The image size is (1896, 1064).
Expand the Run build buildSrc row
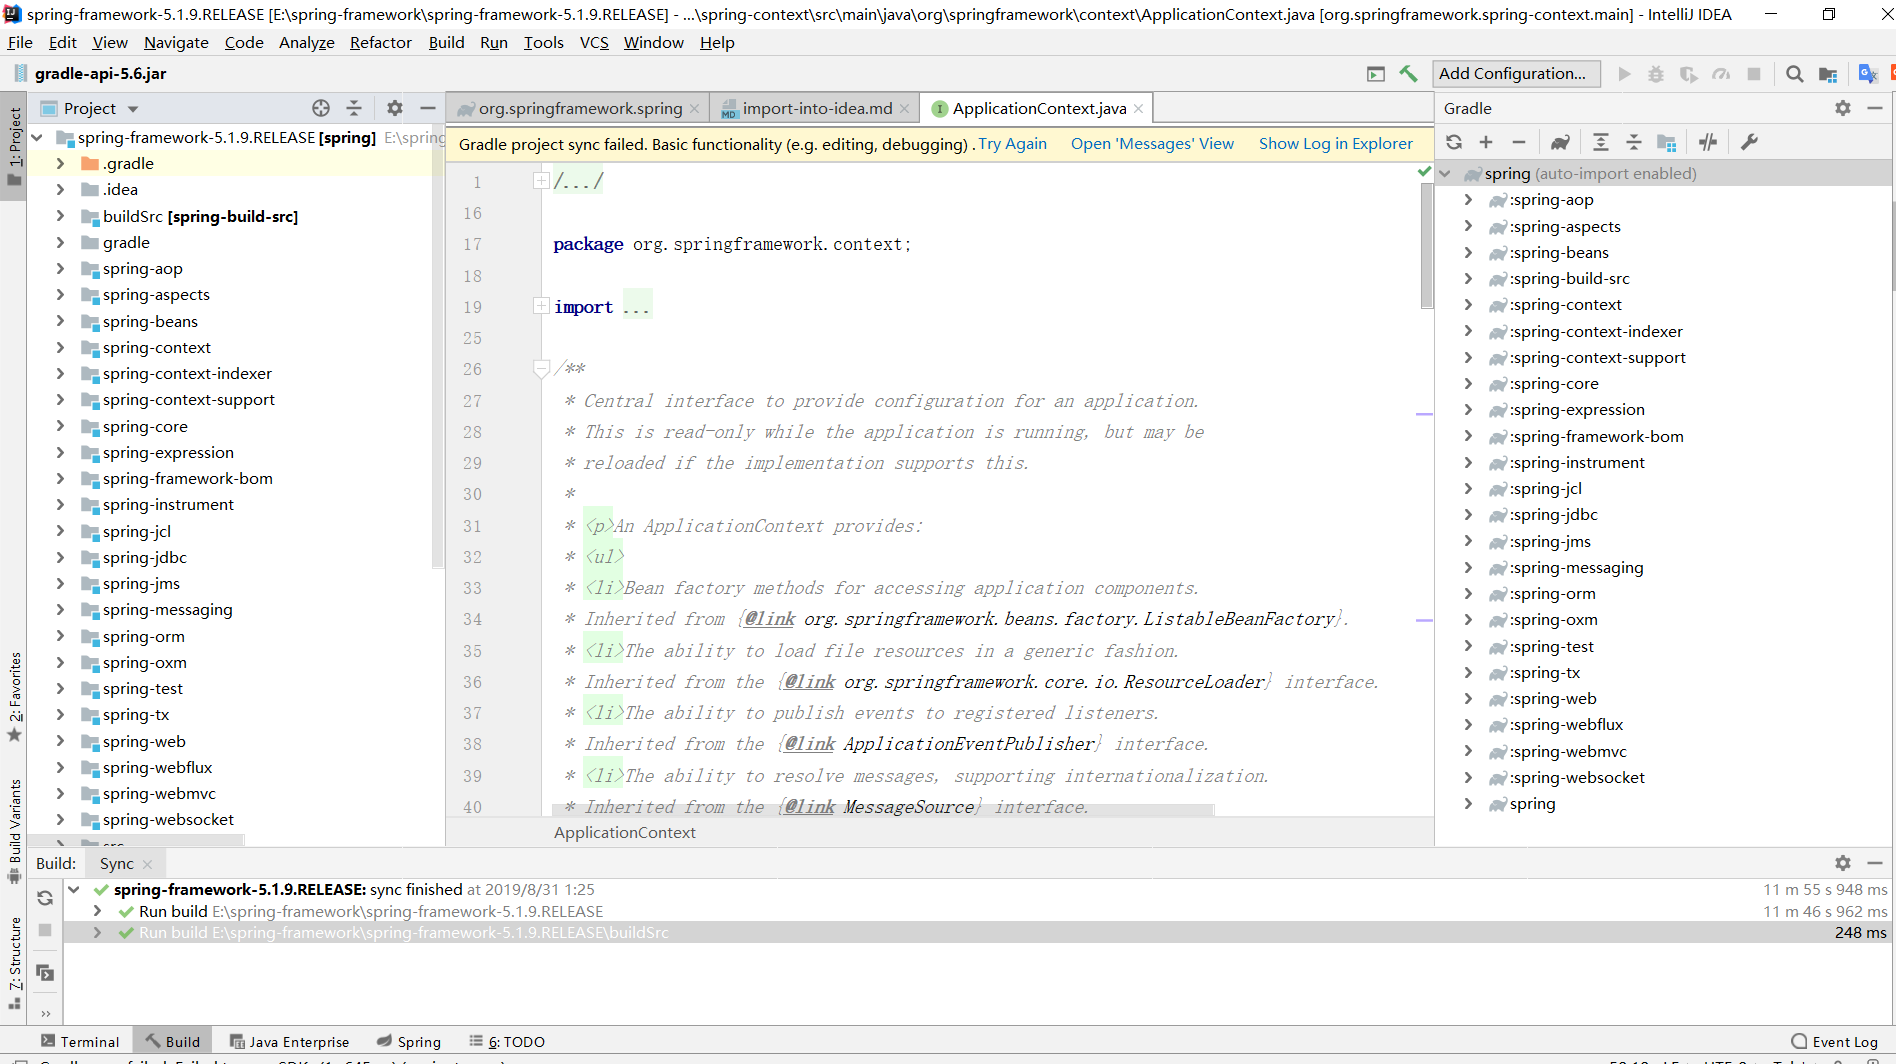(x=97, y=932)
